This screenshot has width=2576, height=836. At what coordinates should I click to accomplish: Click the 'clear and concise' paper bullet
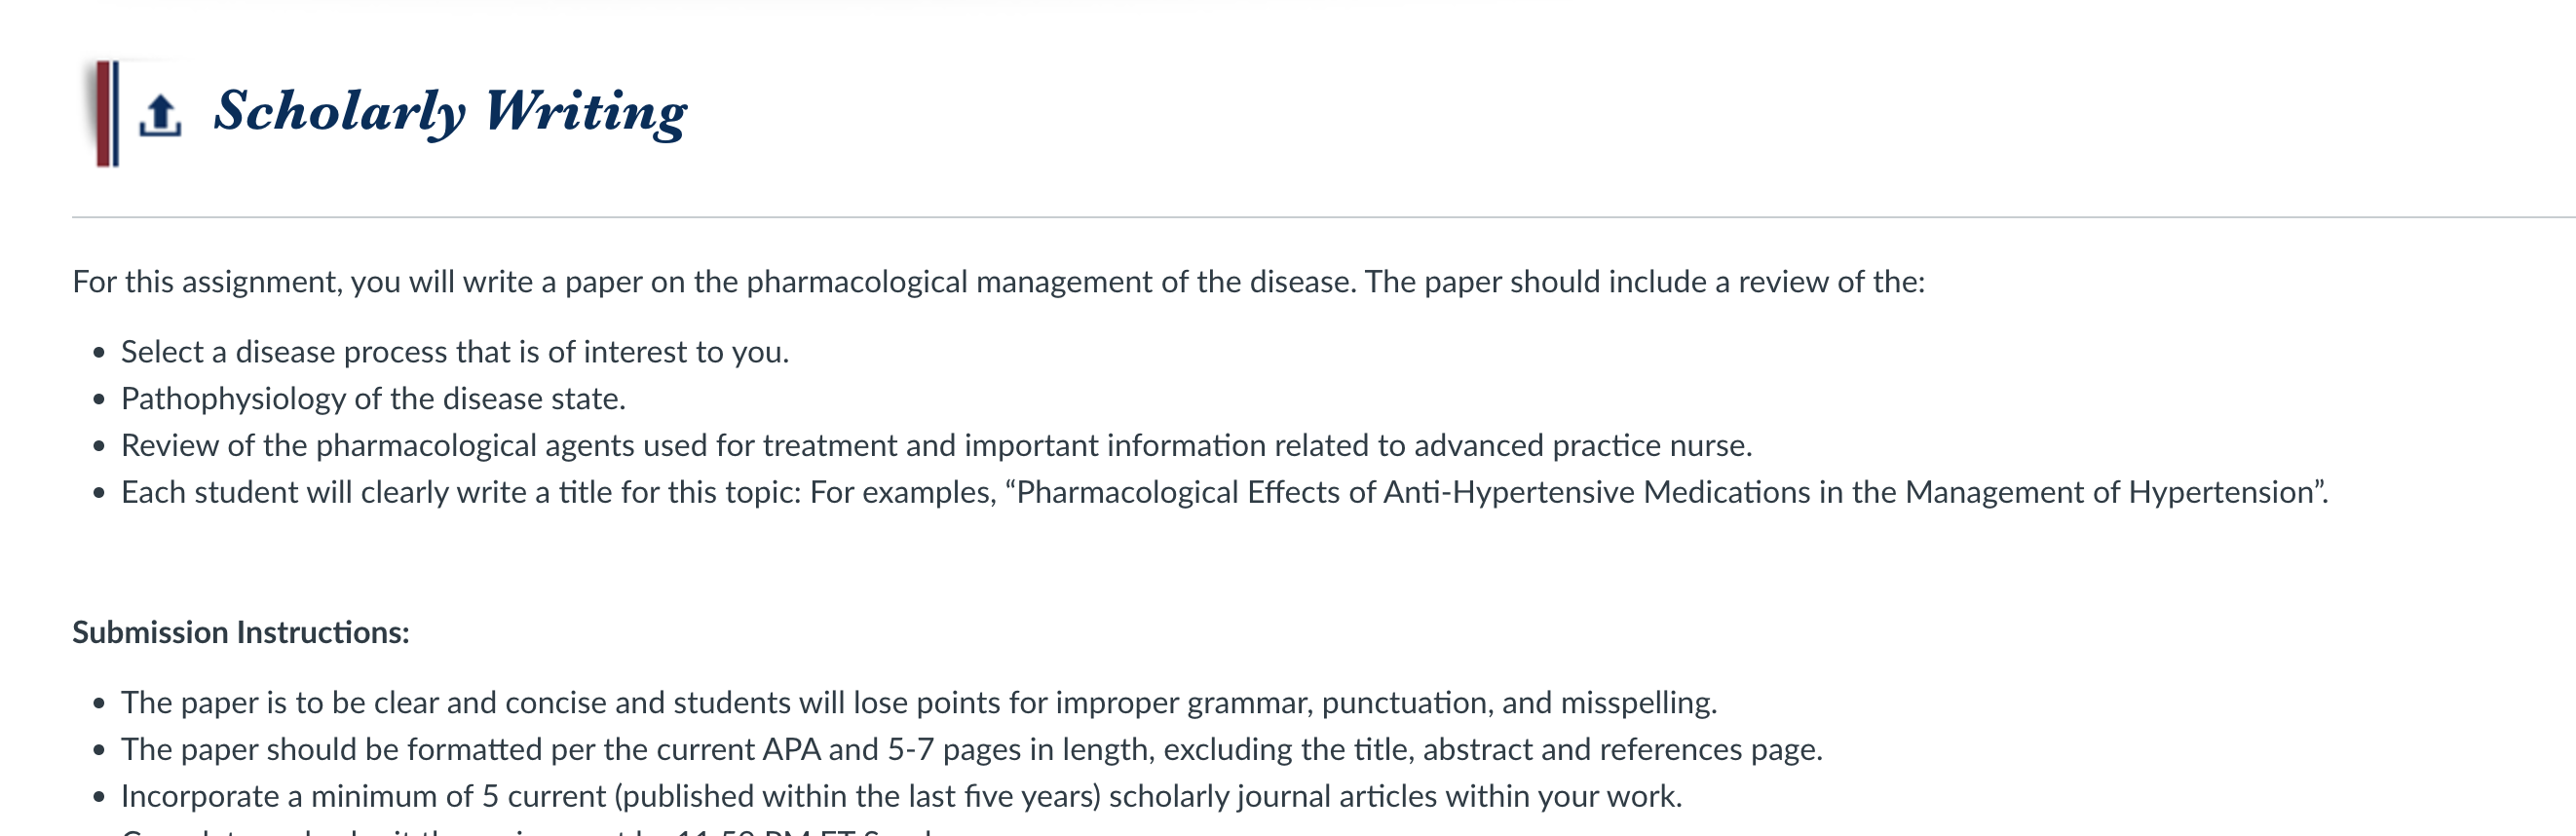point(919,703)
